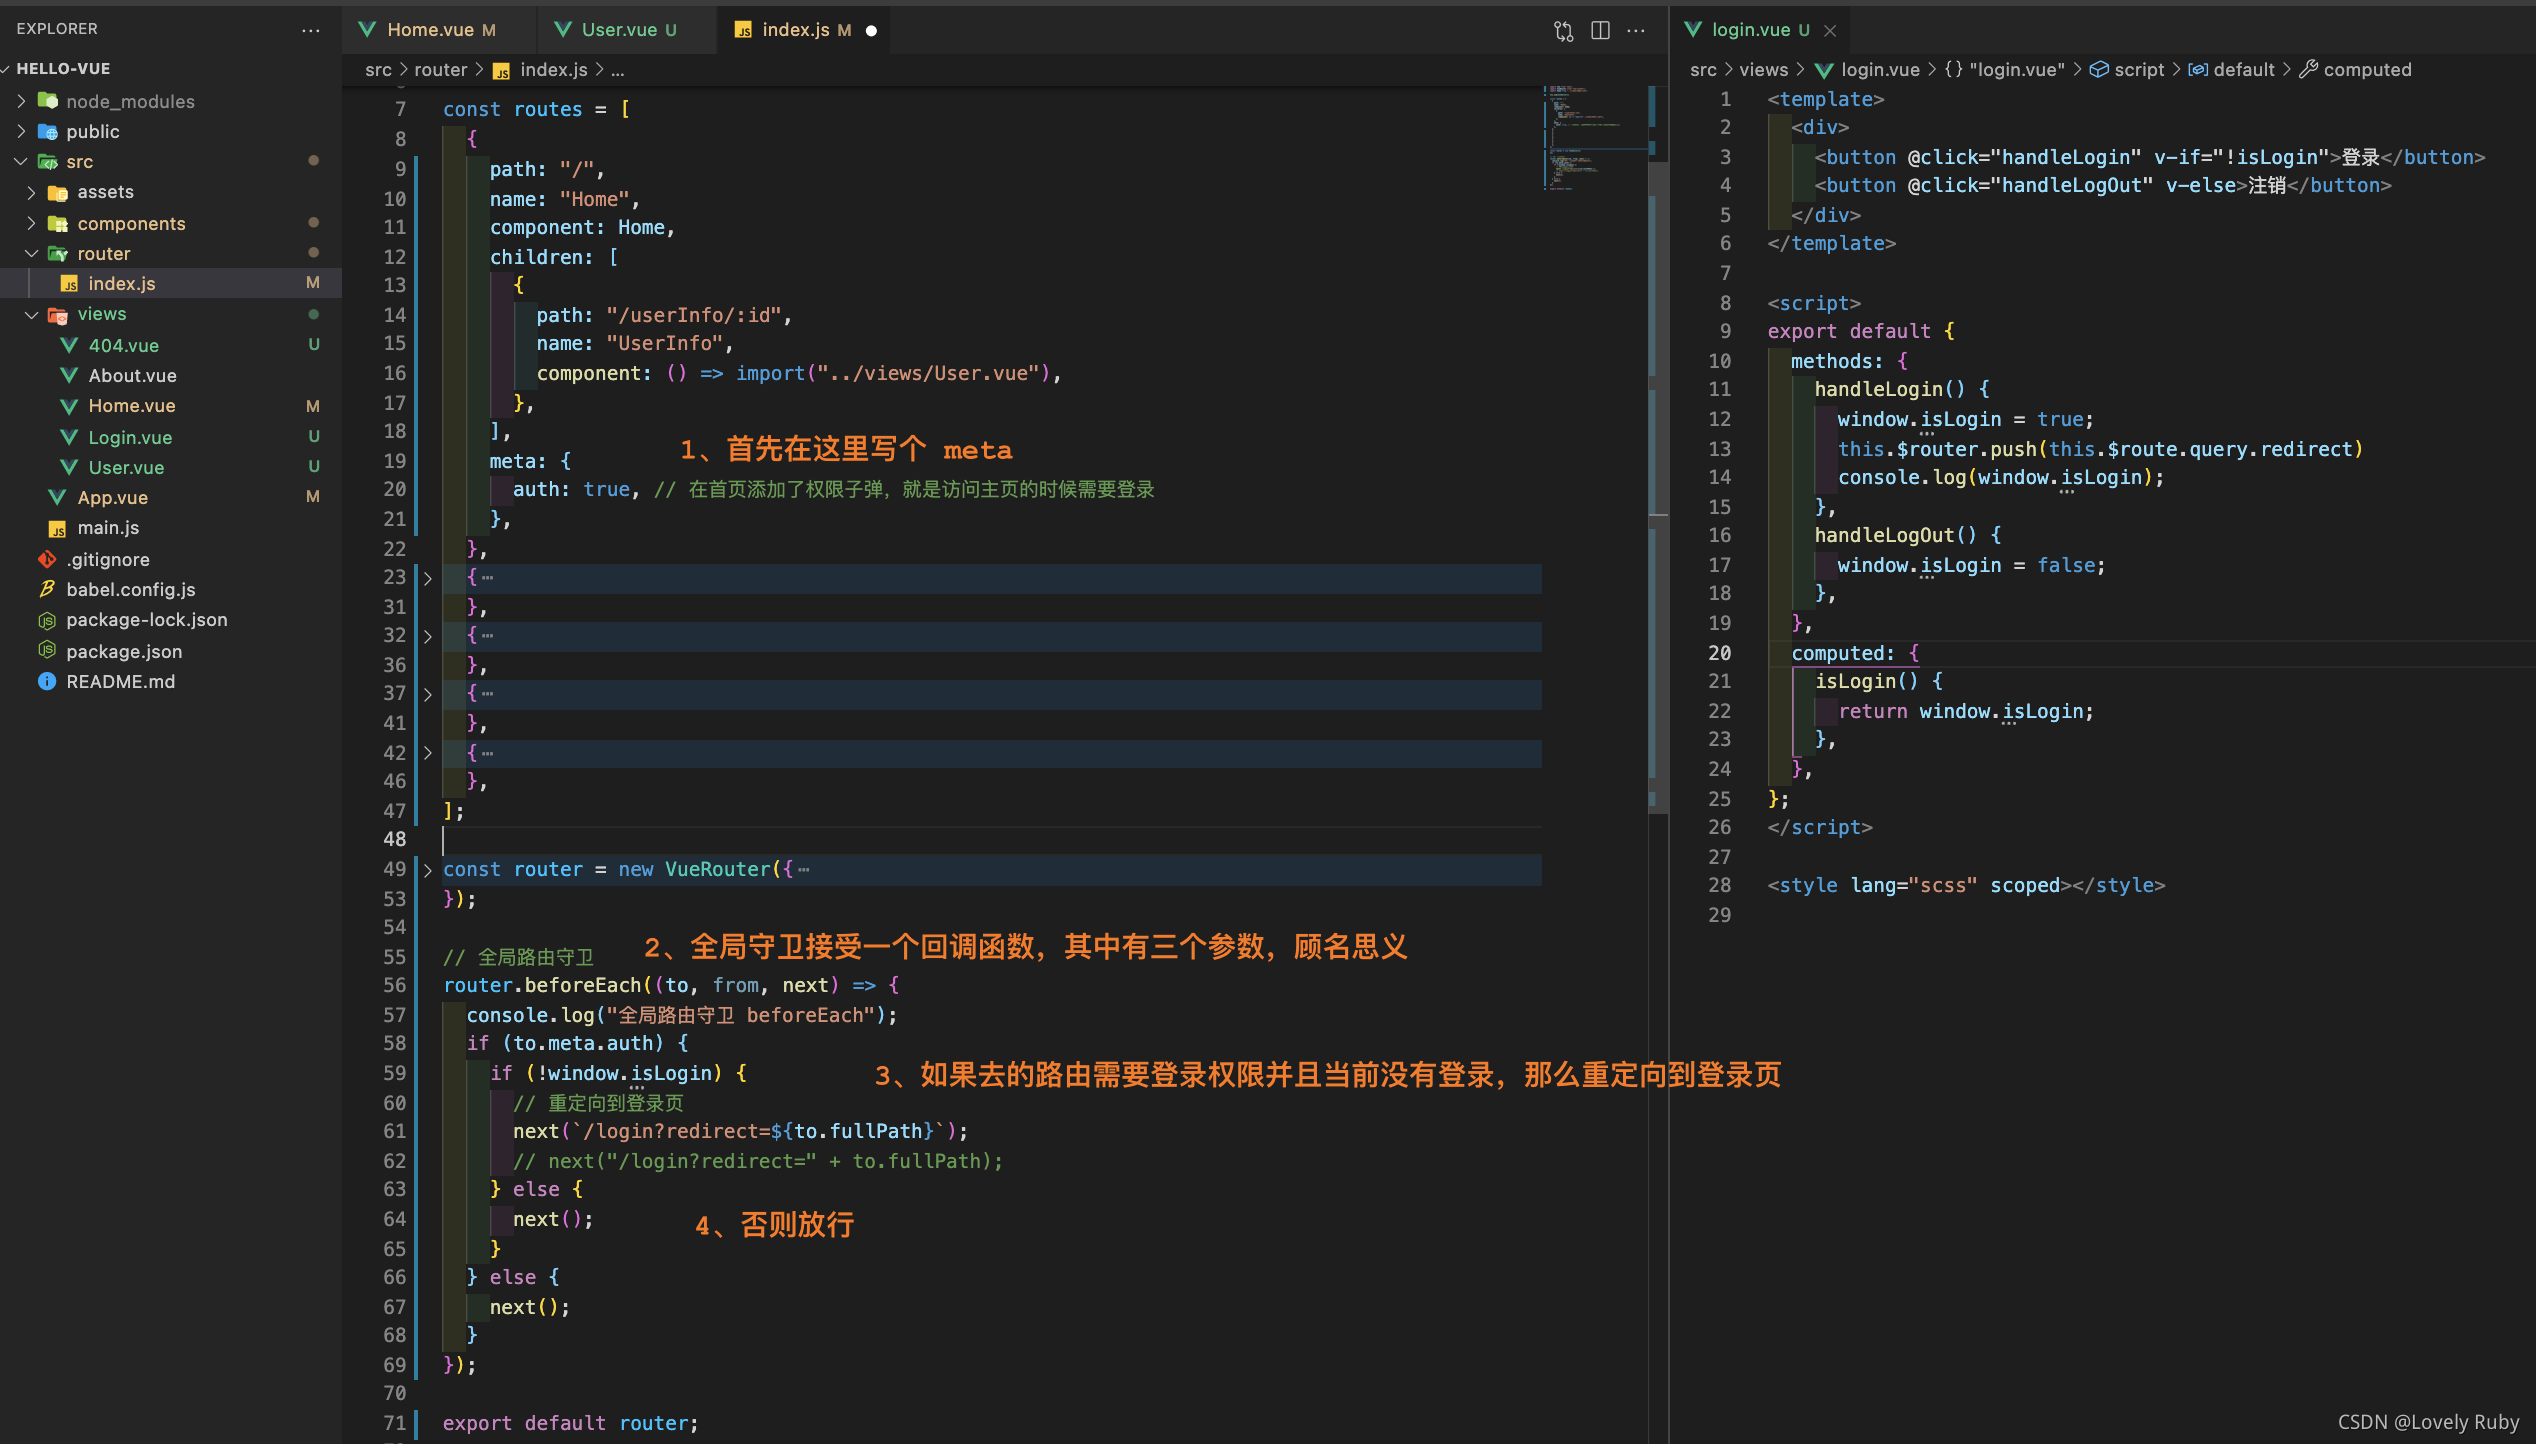Click the Split Editor Right icon
Viewport: 2536px width, 1444px height.
1600,31
